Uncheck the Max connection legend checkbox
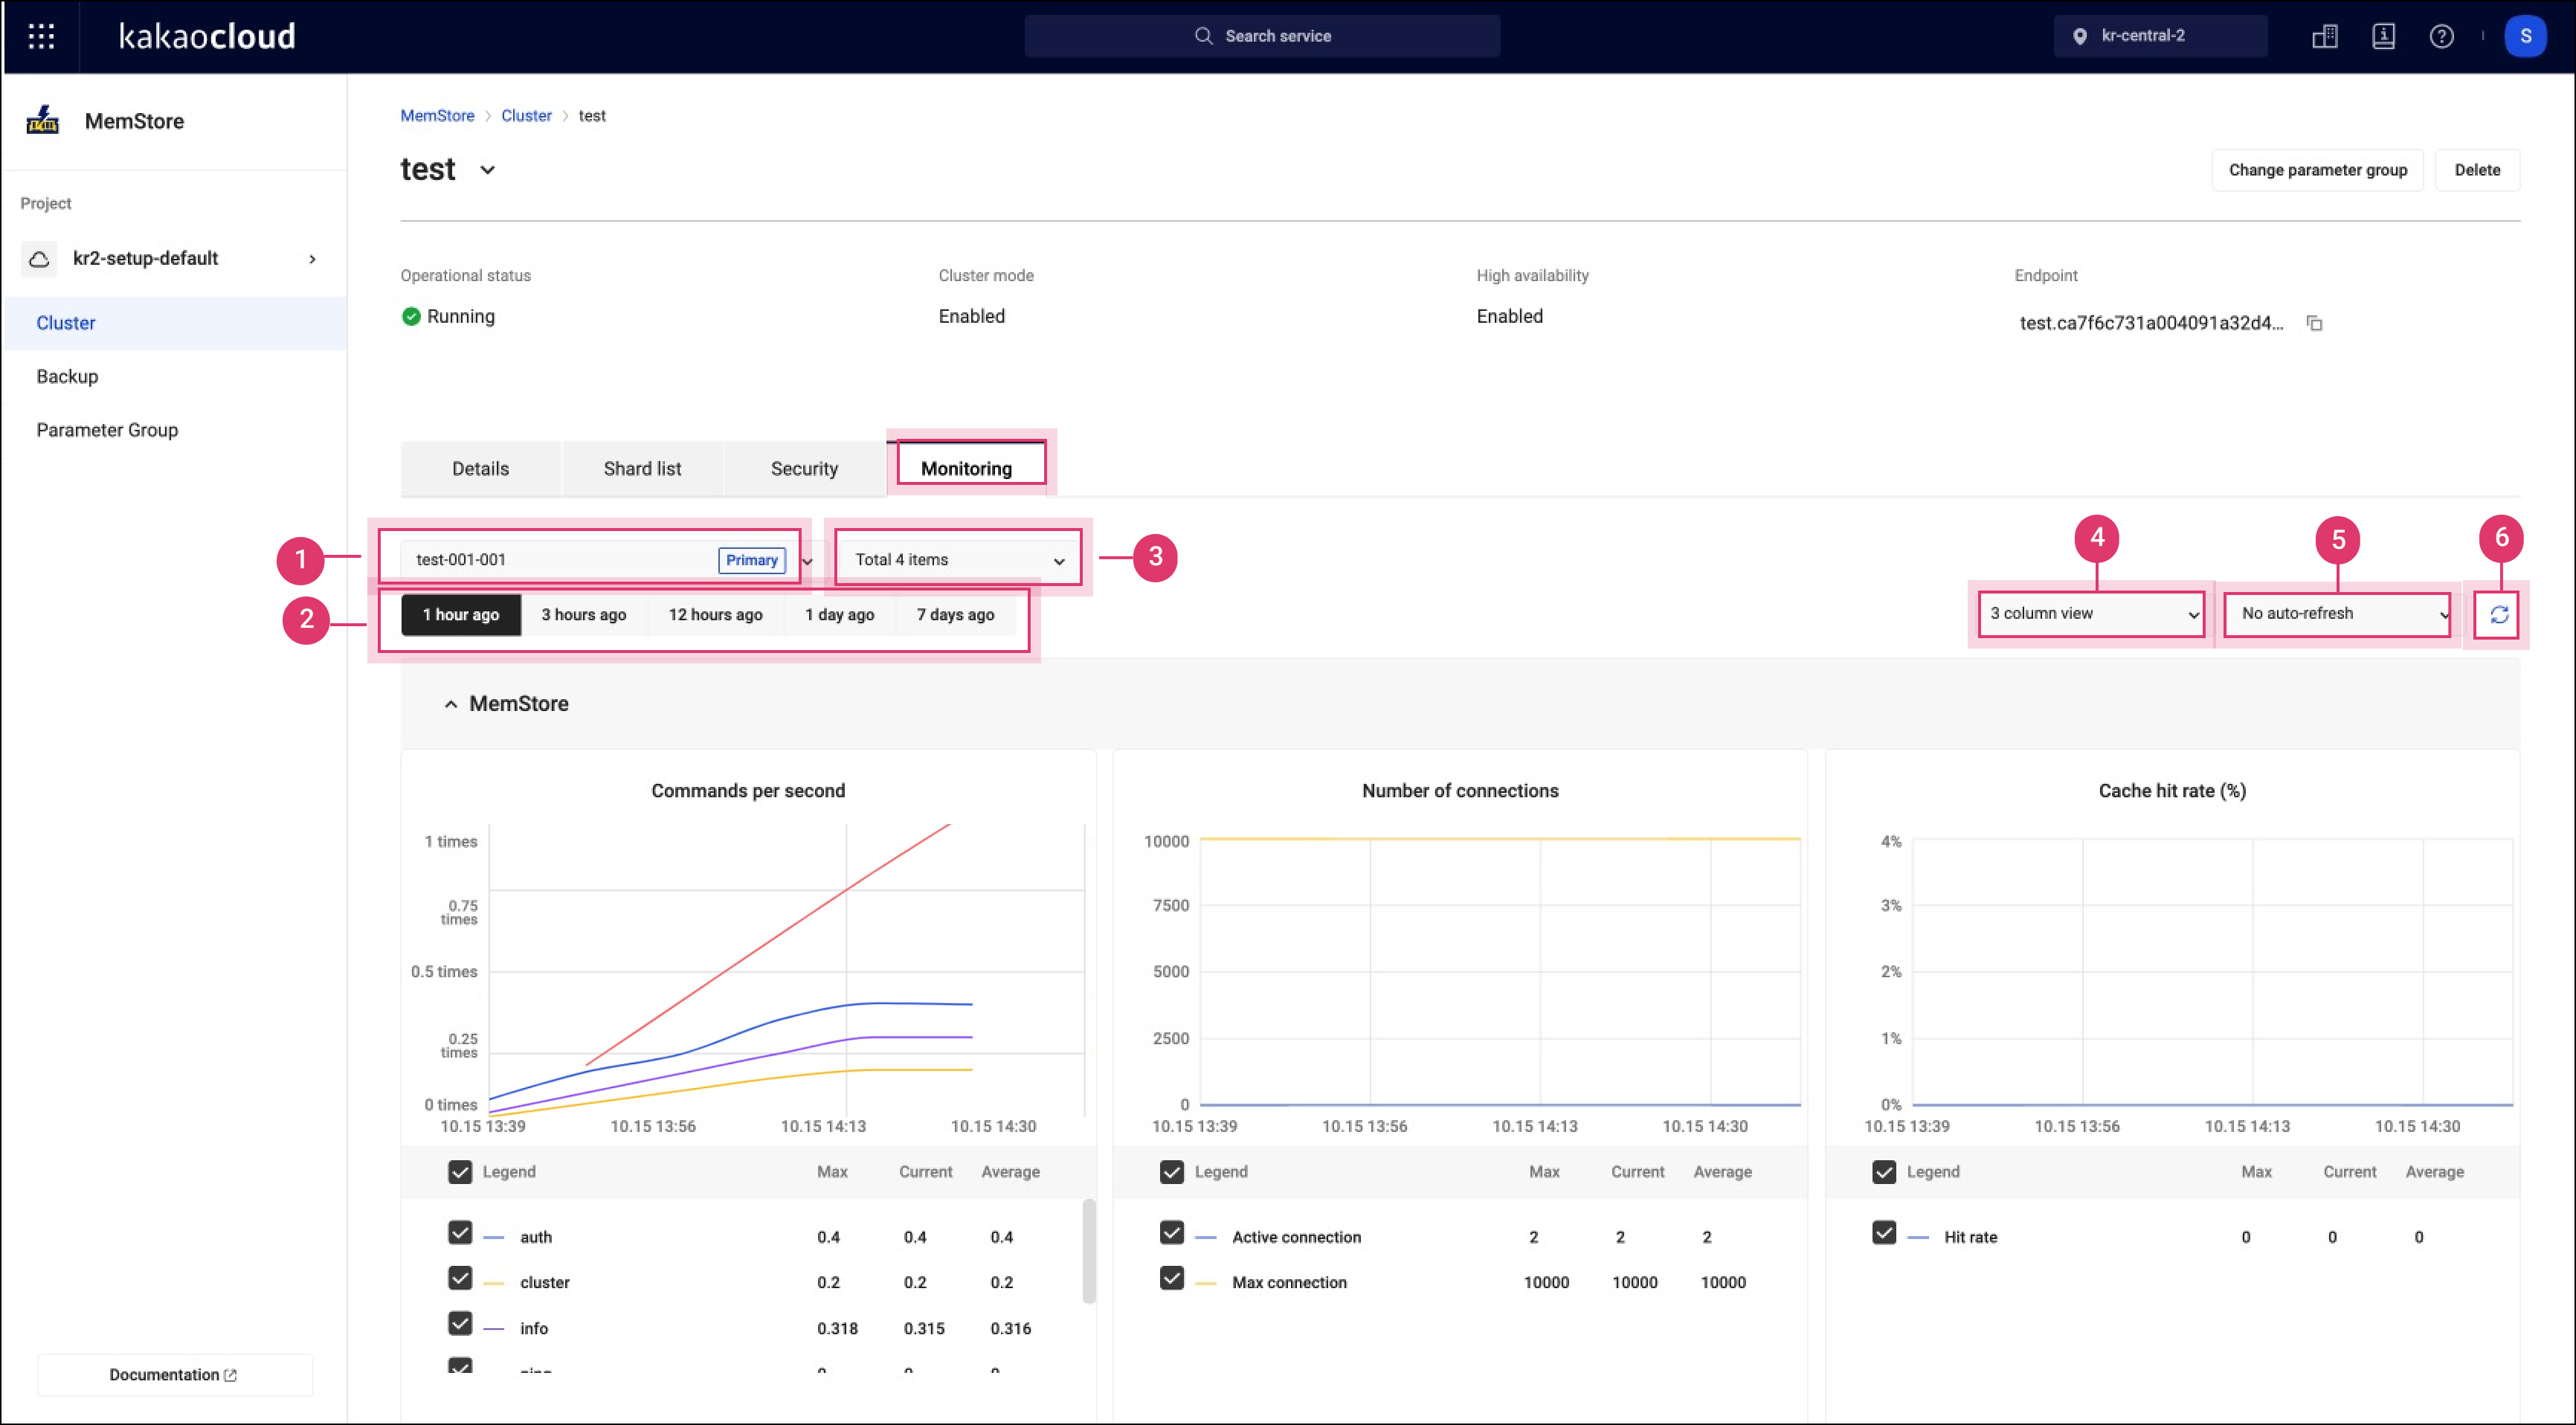 tap(1172, 1278)
